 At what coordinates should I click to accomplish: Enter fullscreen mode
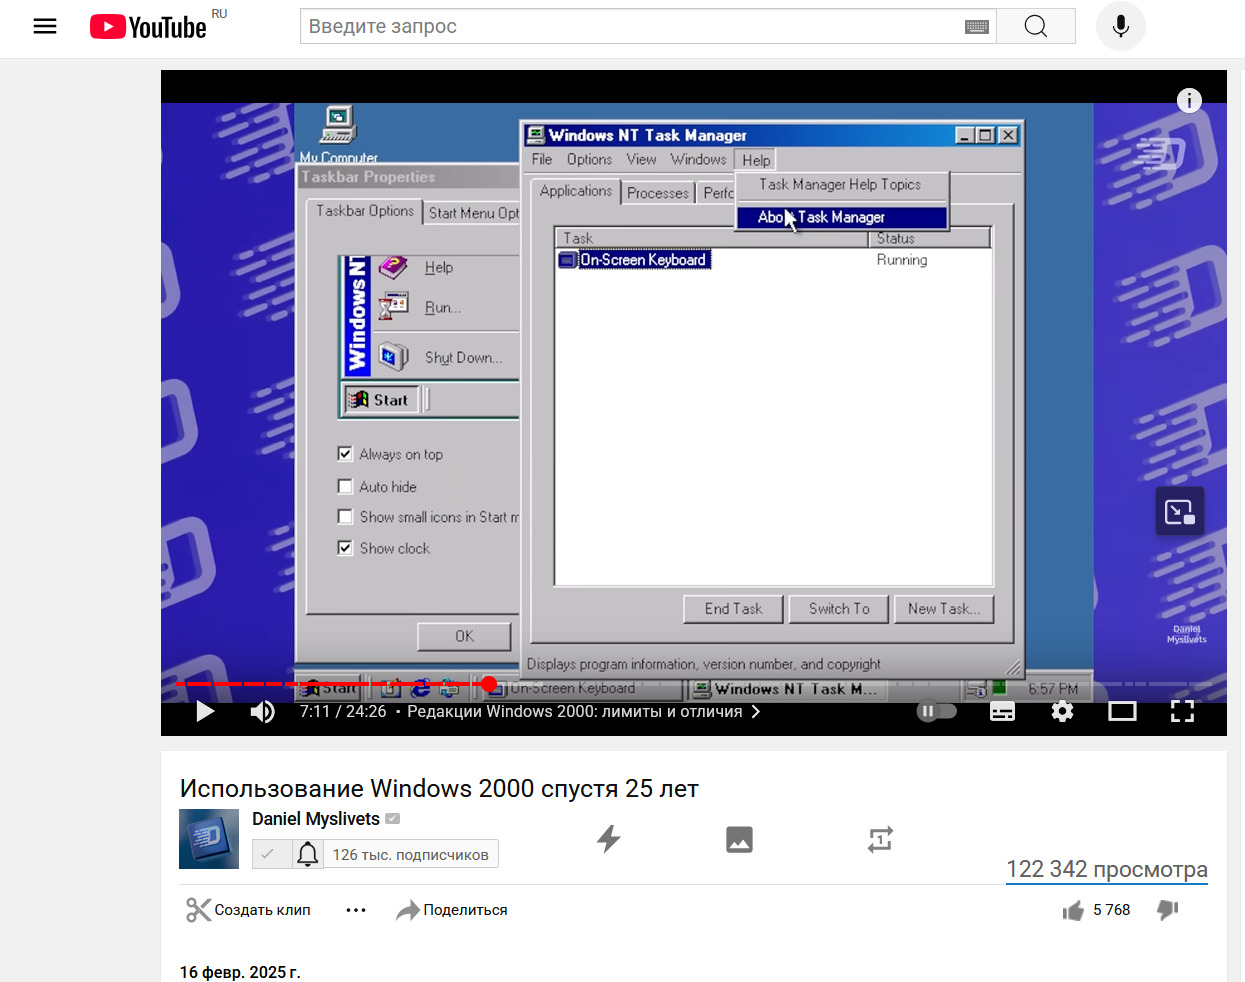(1182, 711)
